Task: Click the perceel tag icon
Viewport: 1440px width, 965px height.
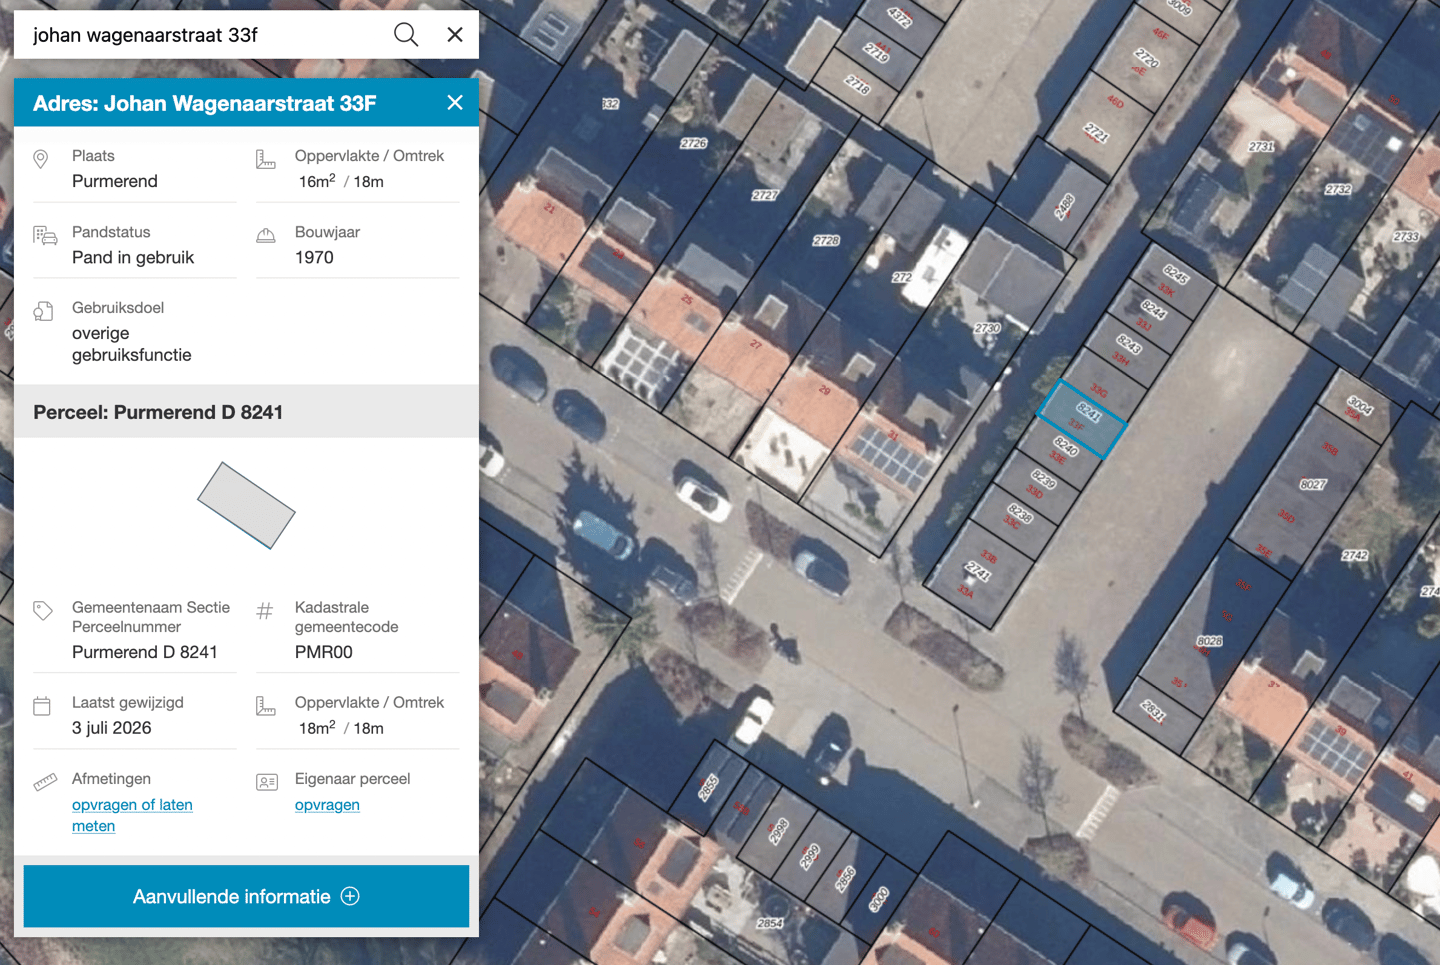Action: (x=43, y=610)
